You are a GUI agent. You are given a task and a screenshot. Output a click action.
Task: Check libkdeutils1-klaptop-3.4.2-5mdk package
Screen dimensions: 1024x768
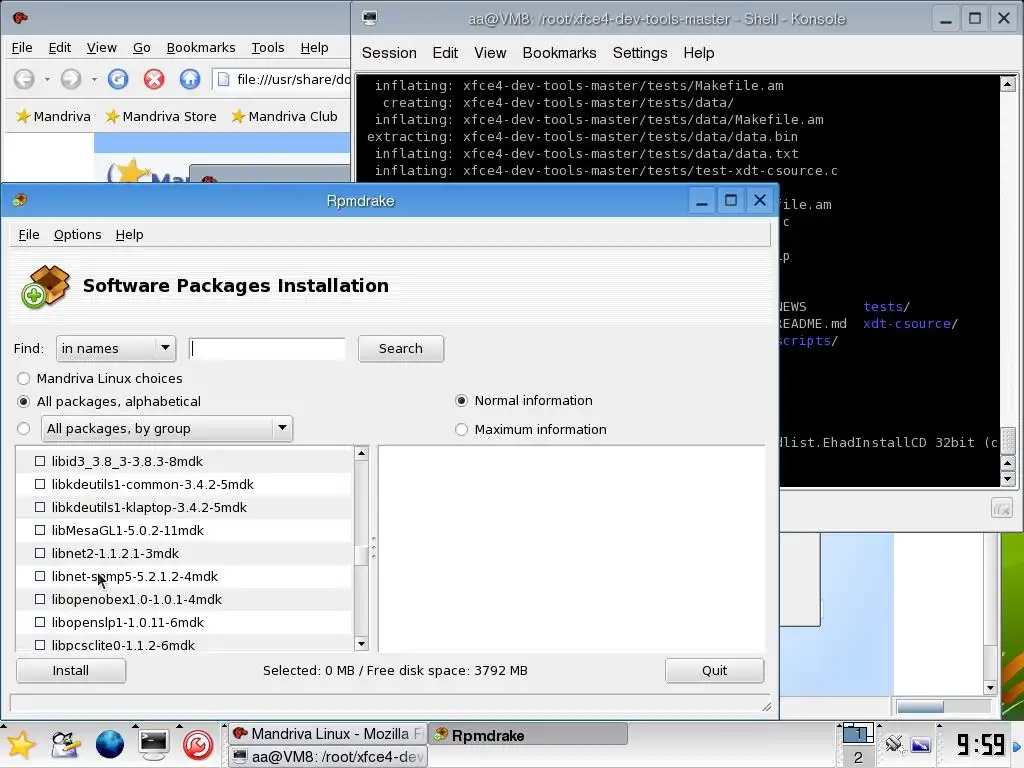point(40,507)
